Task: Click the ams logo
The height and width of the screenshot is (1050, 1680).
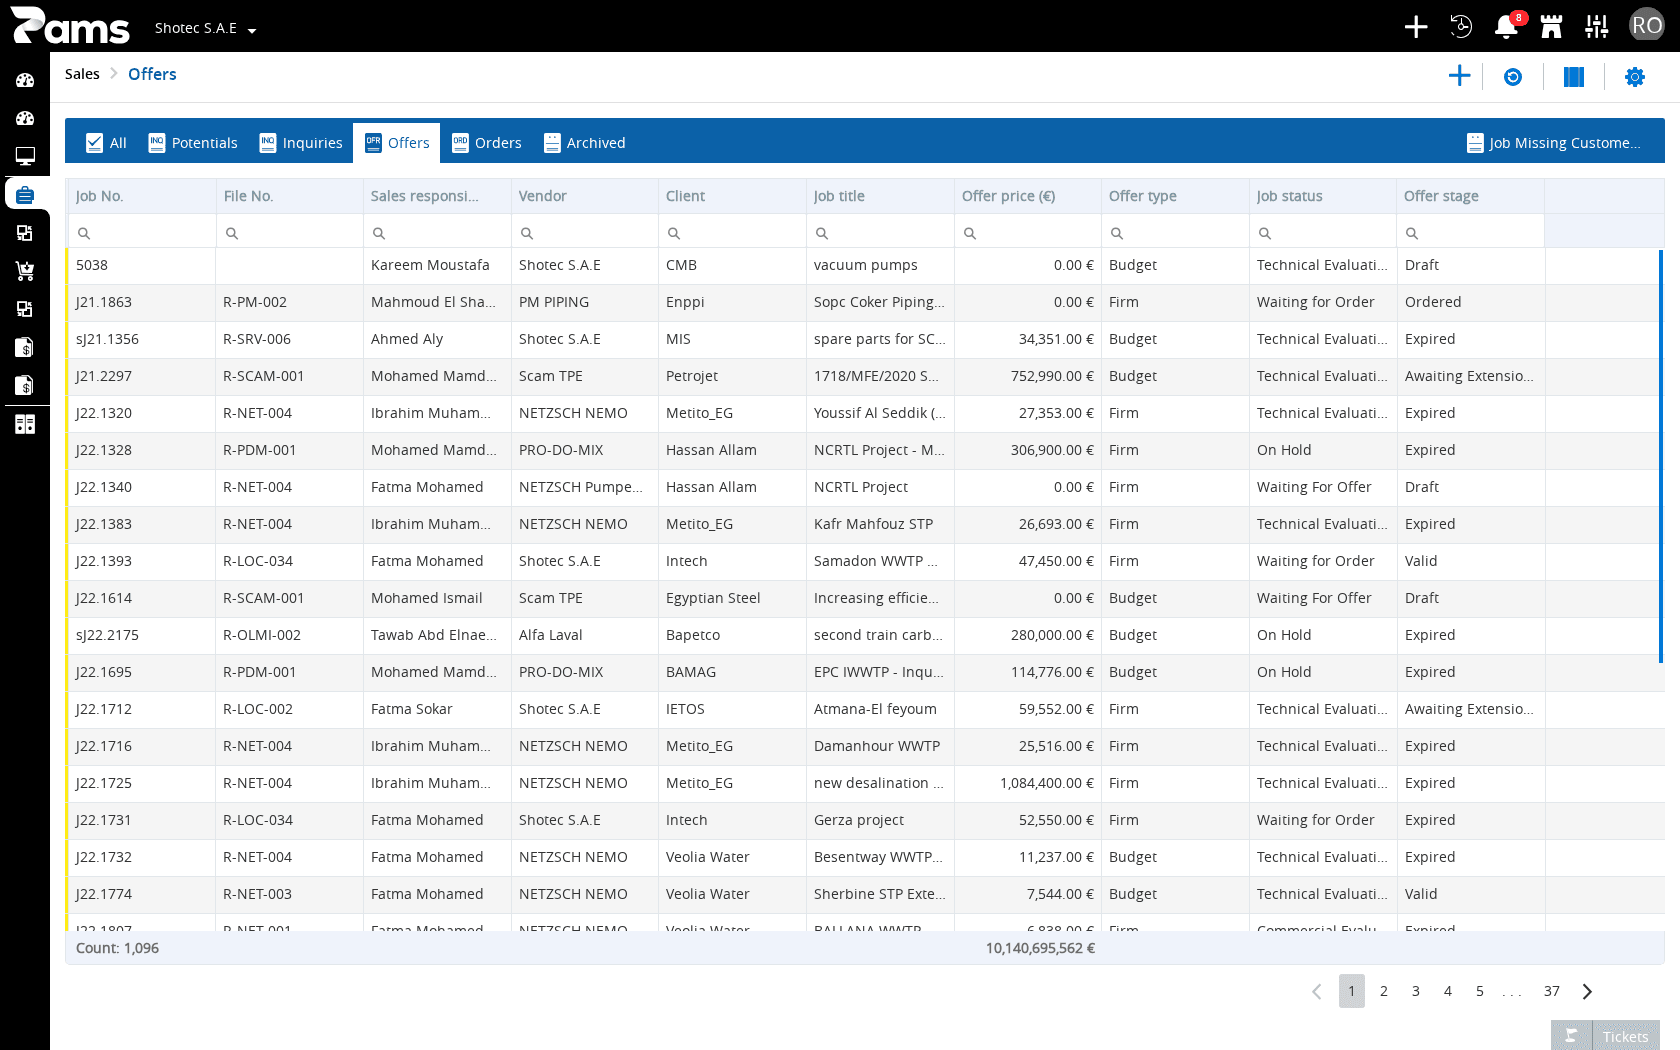Action: pos(71,26)
